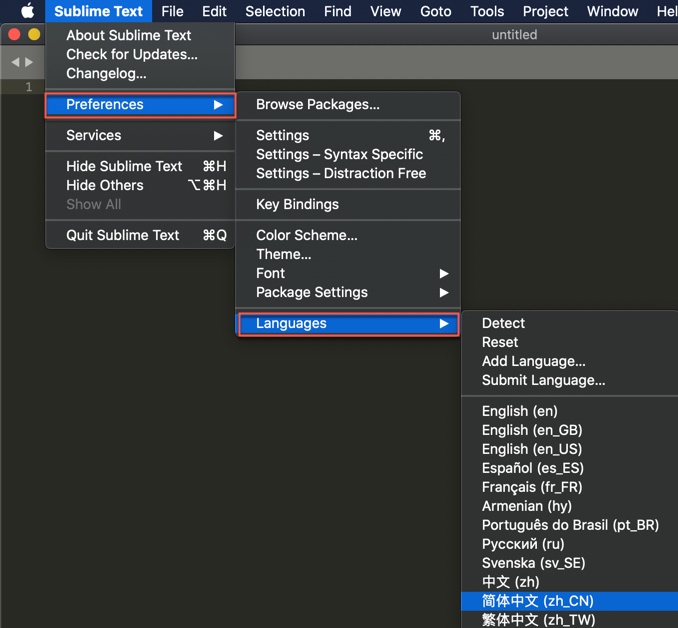Select Français (fr_FR) language
Viewport: 678px width, 628px height.
coord(569,487)
